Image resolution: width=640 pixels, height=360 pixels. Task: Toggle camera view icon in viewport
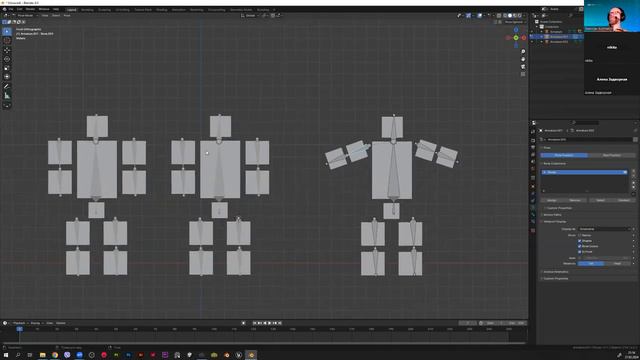pyautogui.click(x=523, y=67)
